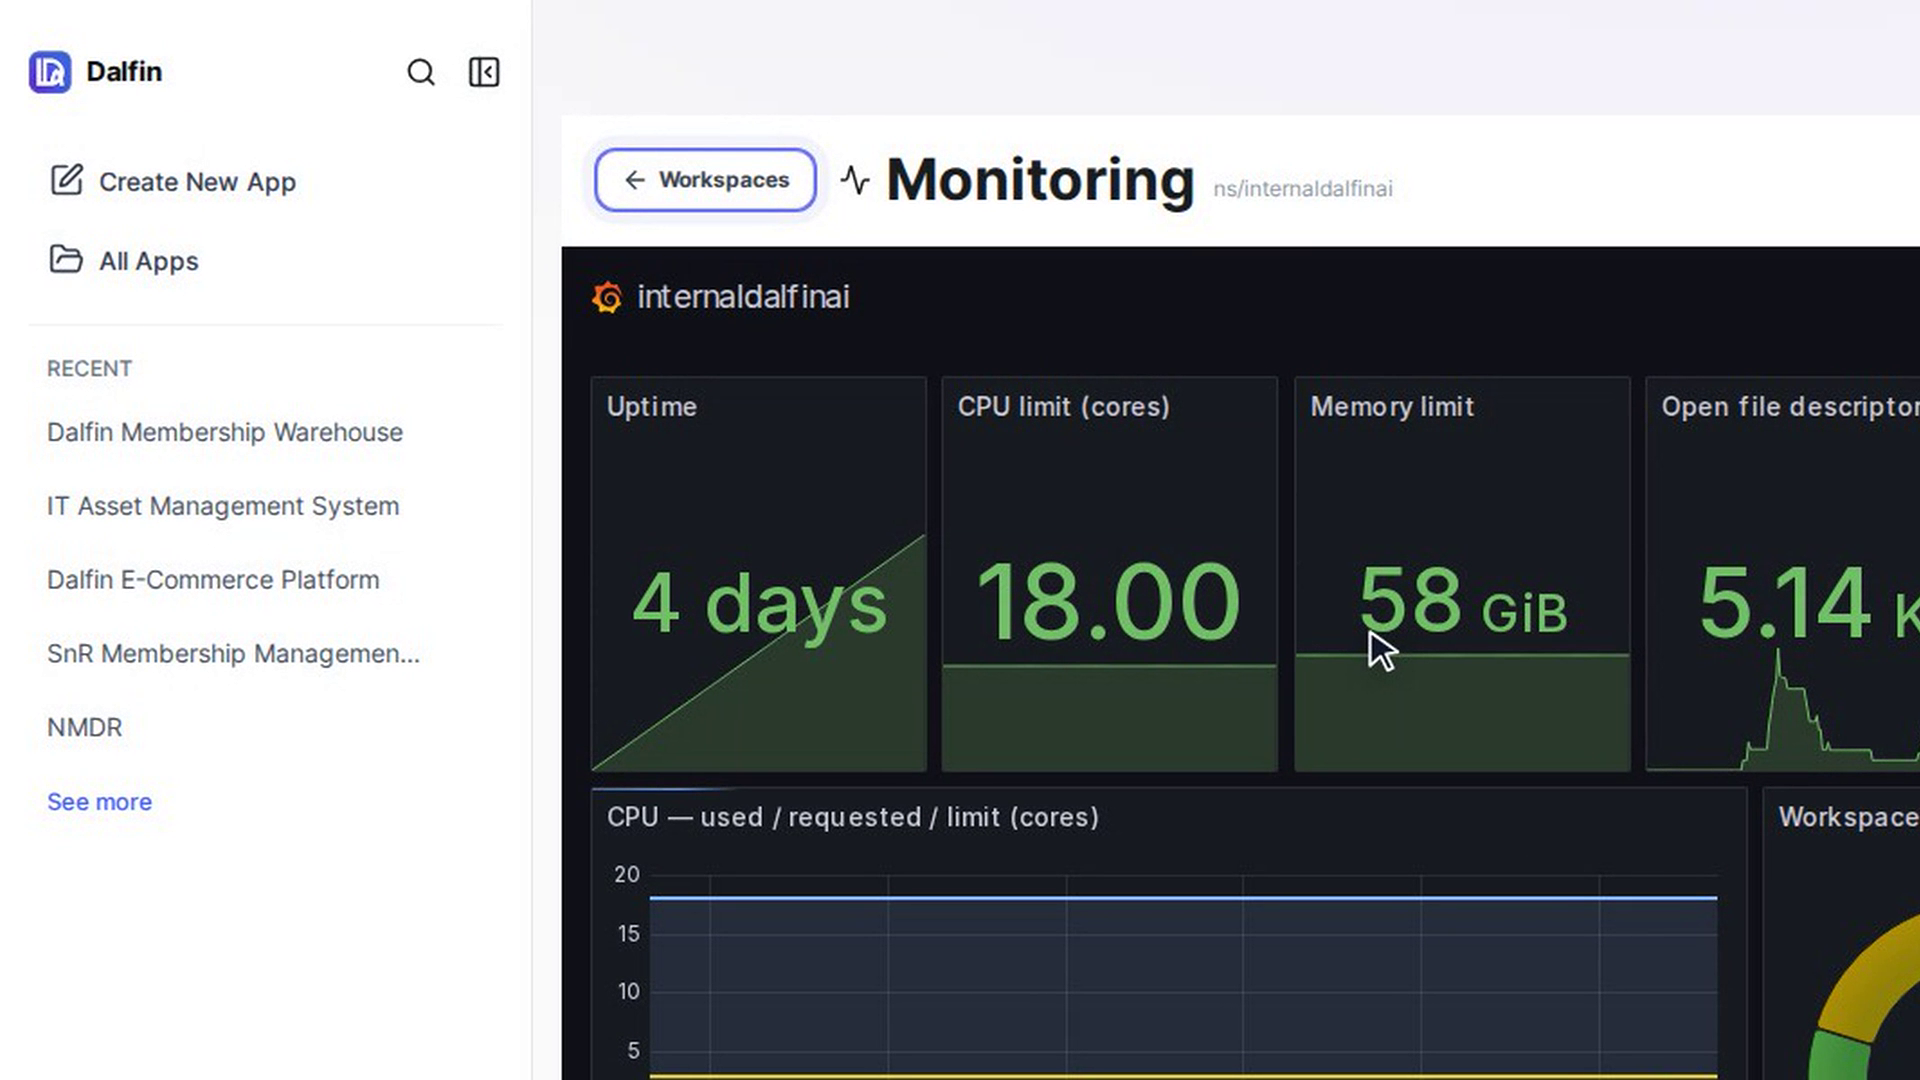Click the 10 label on the CPU chart axis

[628, 992]
